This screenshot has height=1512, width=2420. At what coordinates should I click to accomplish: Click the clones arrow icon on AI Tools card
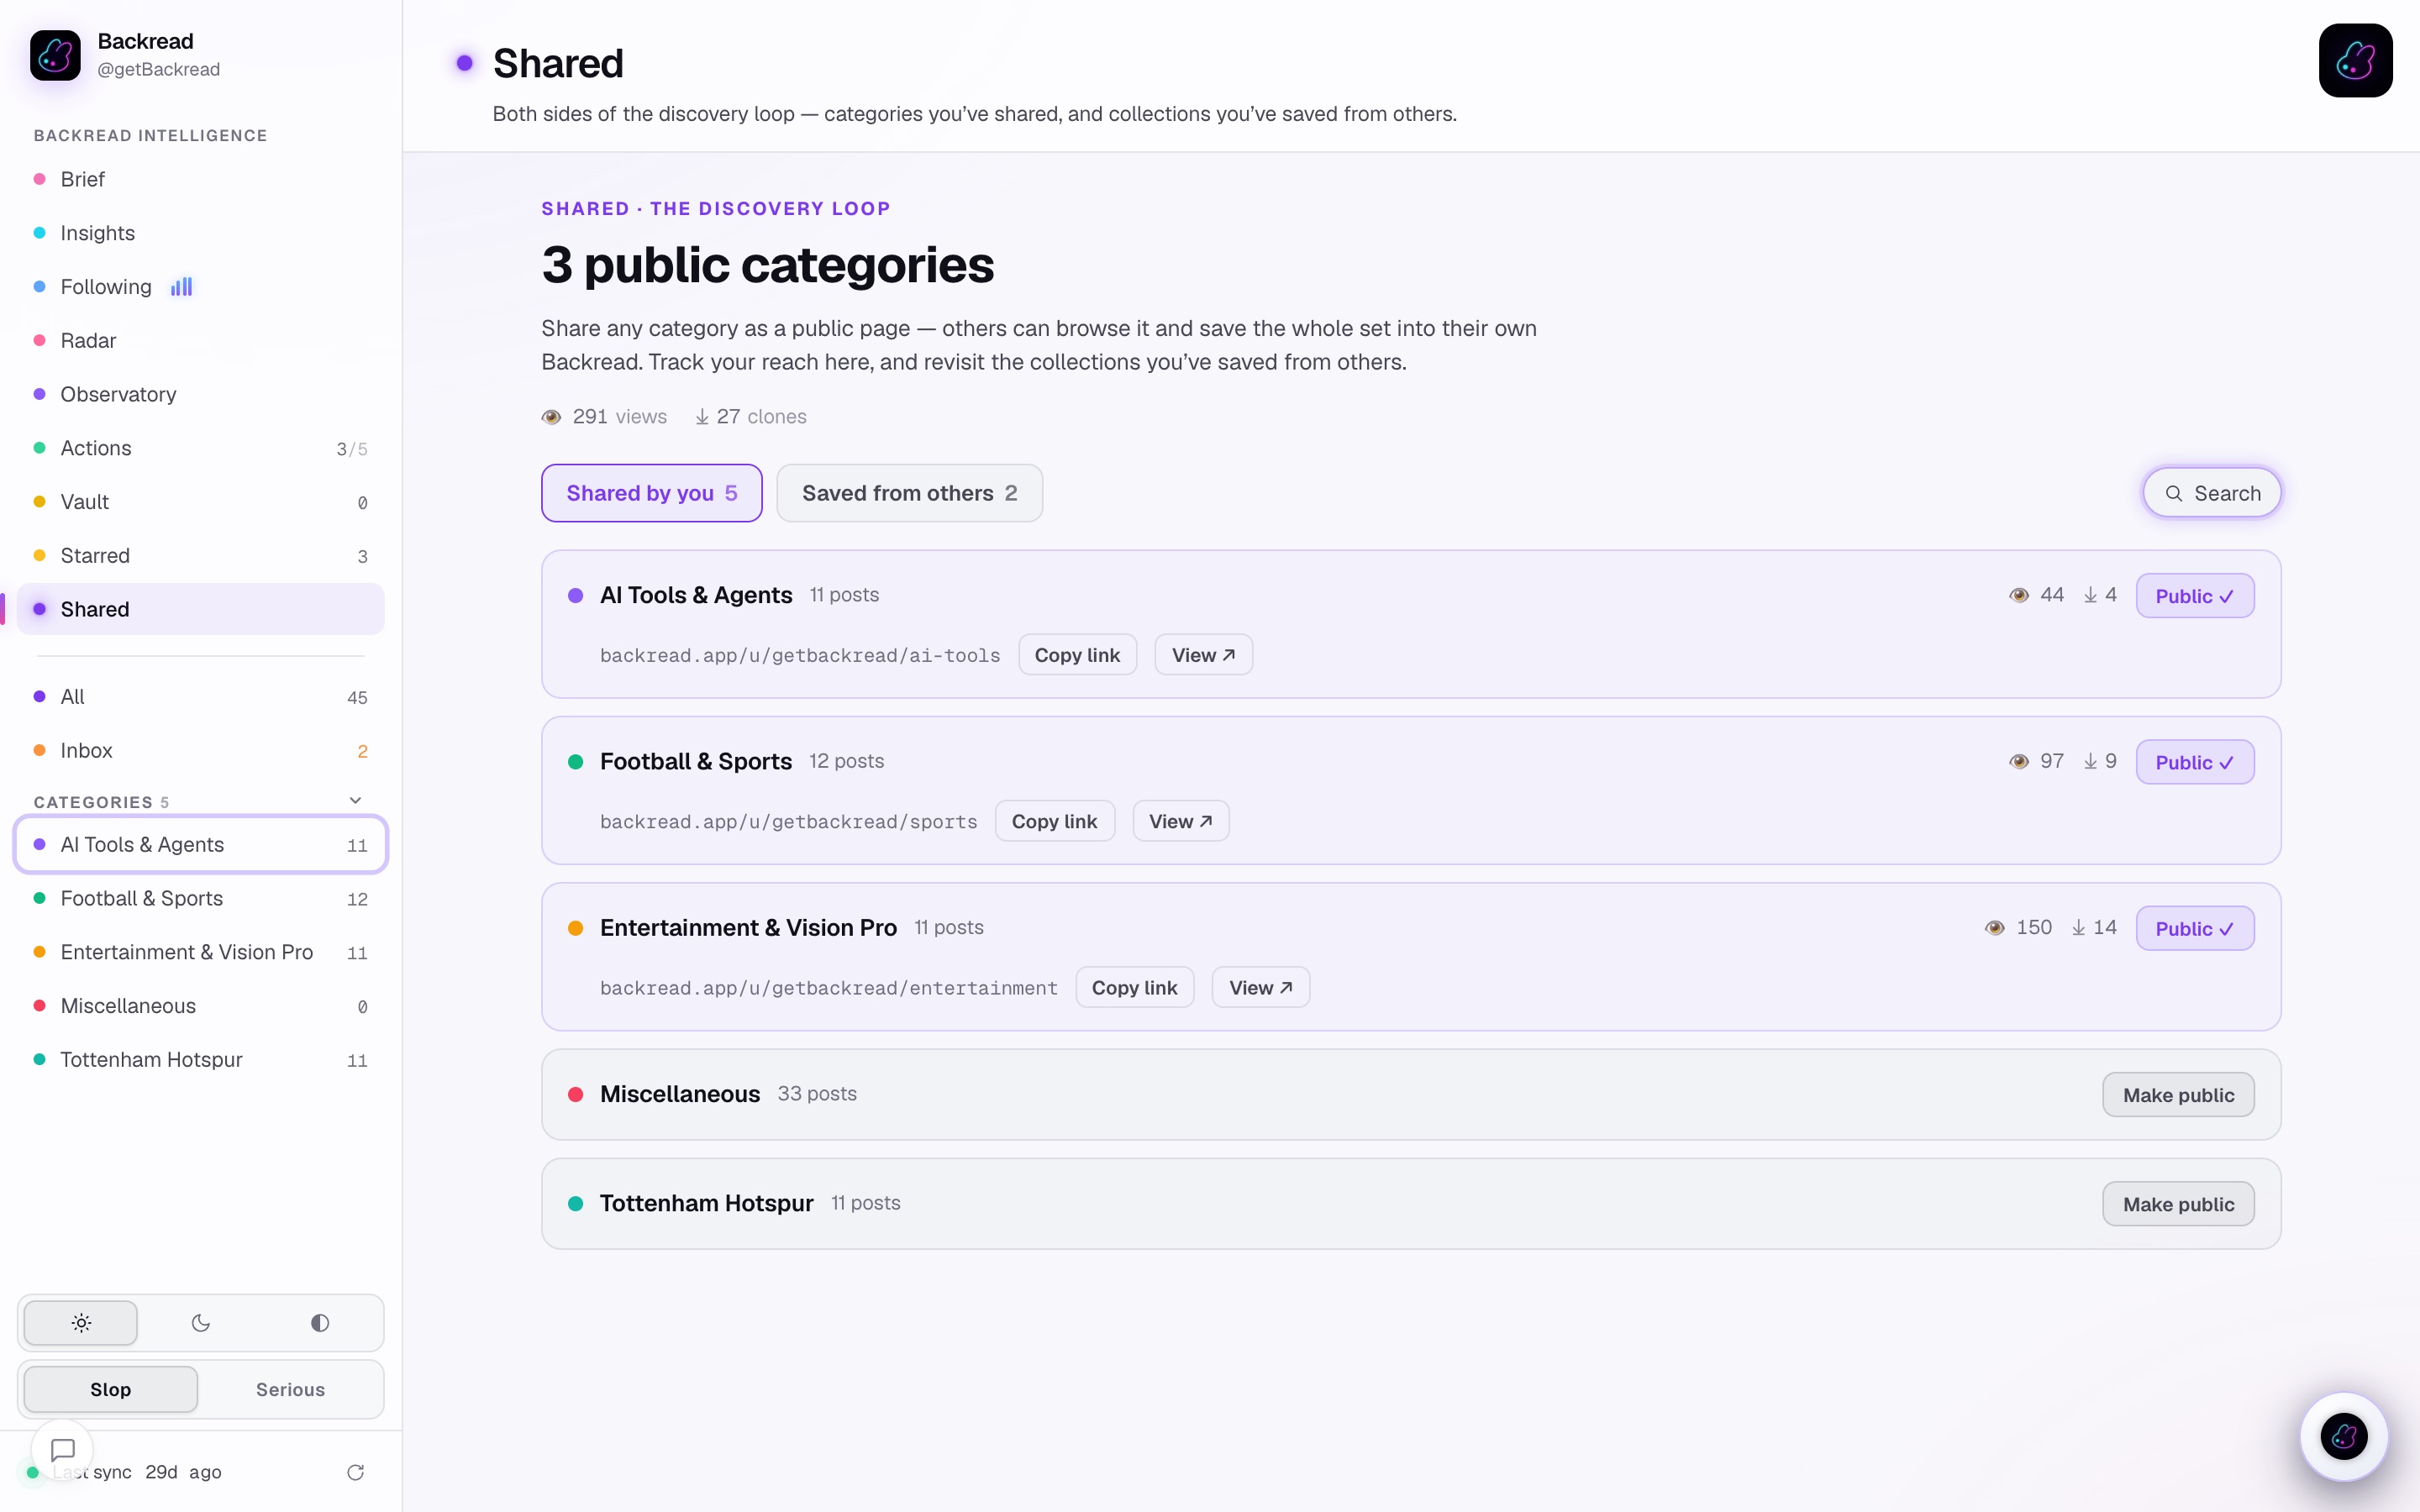[x=2090, y=595]
